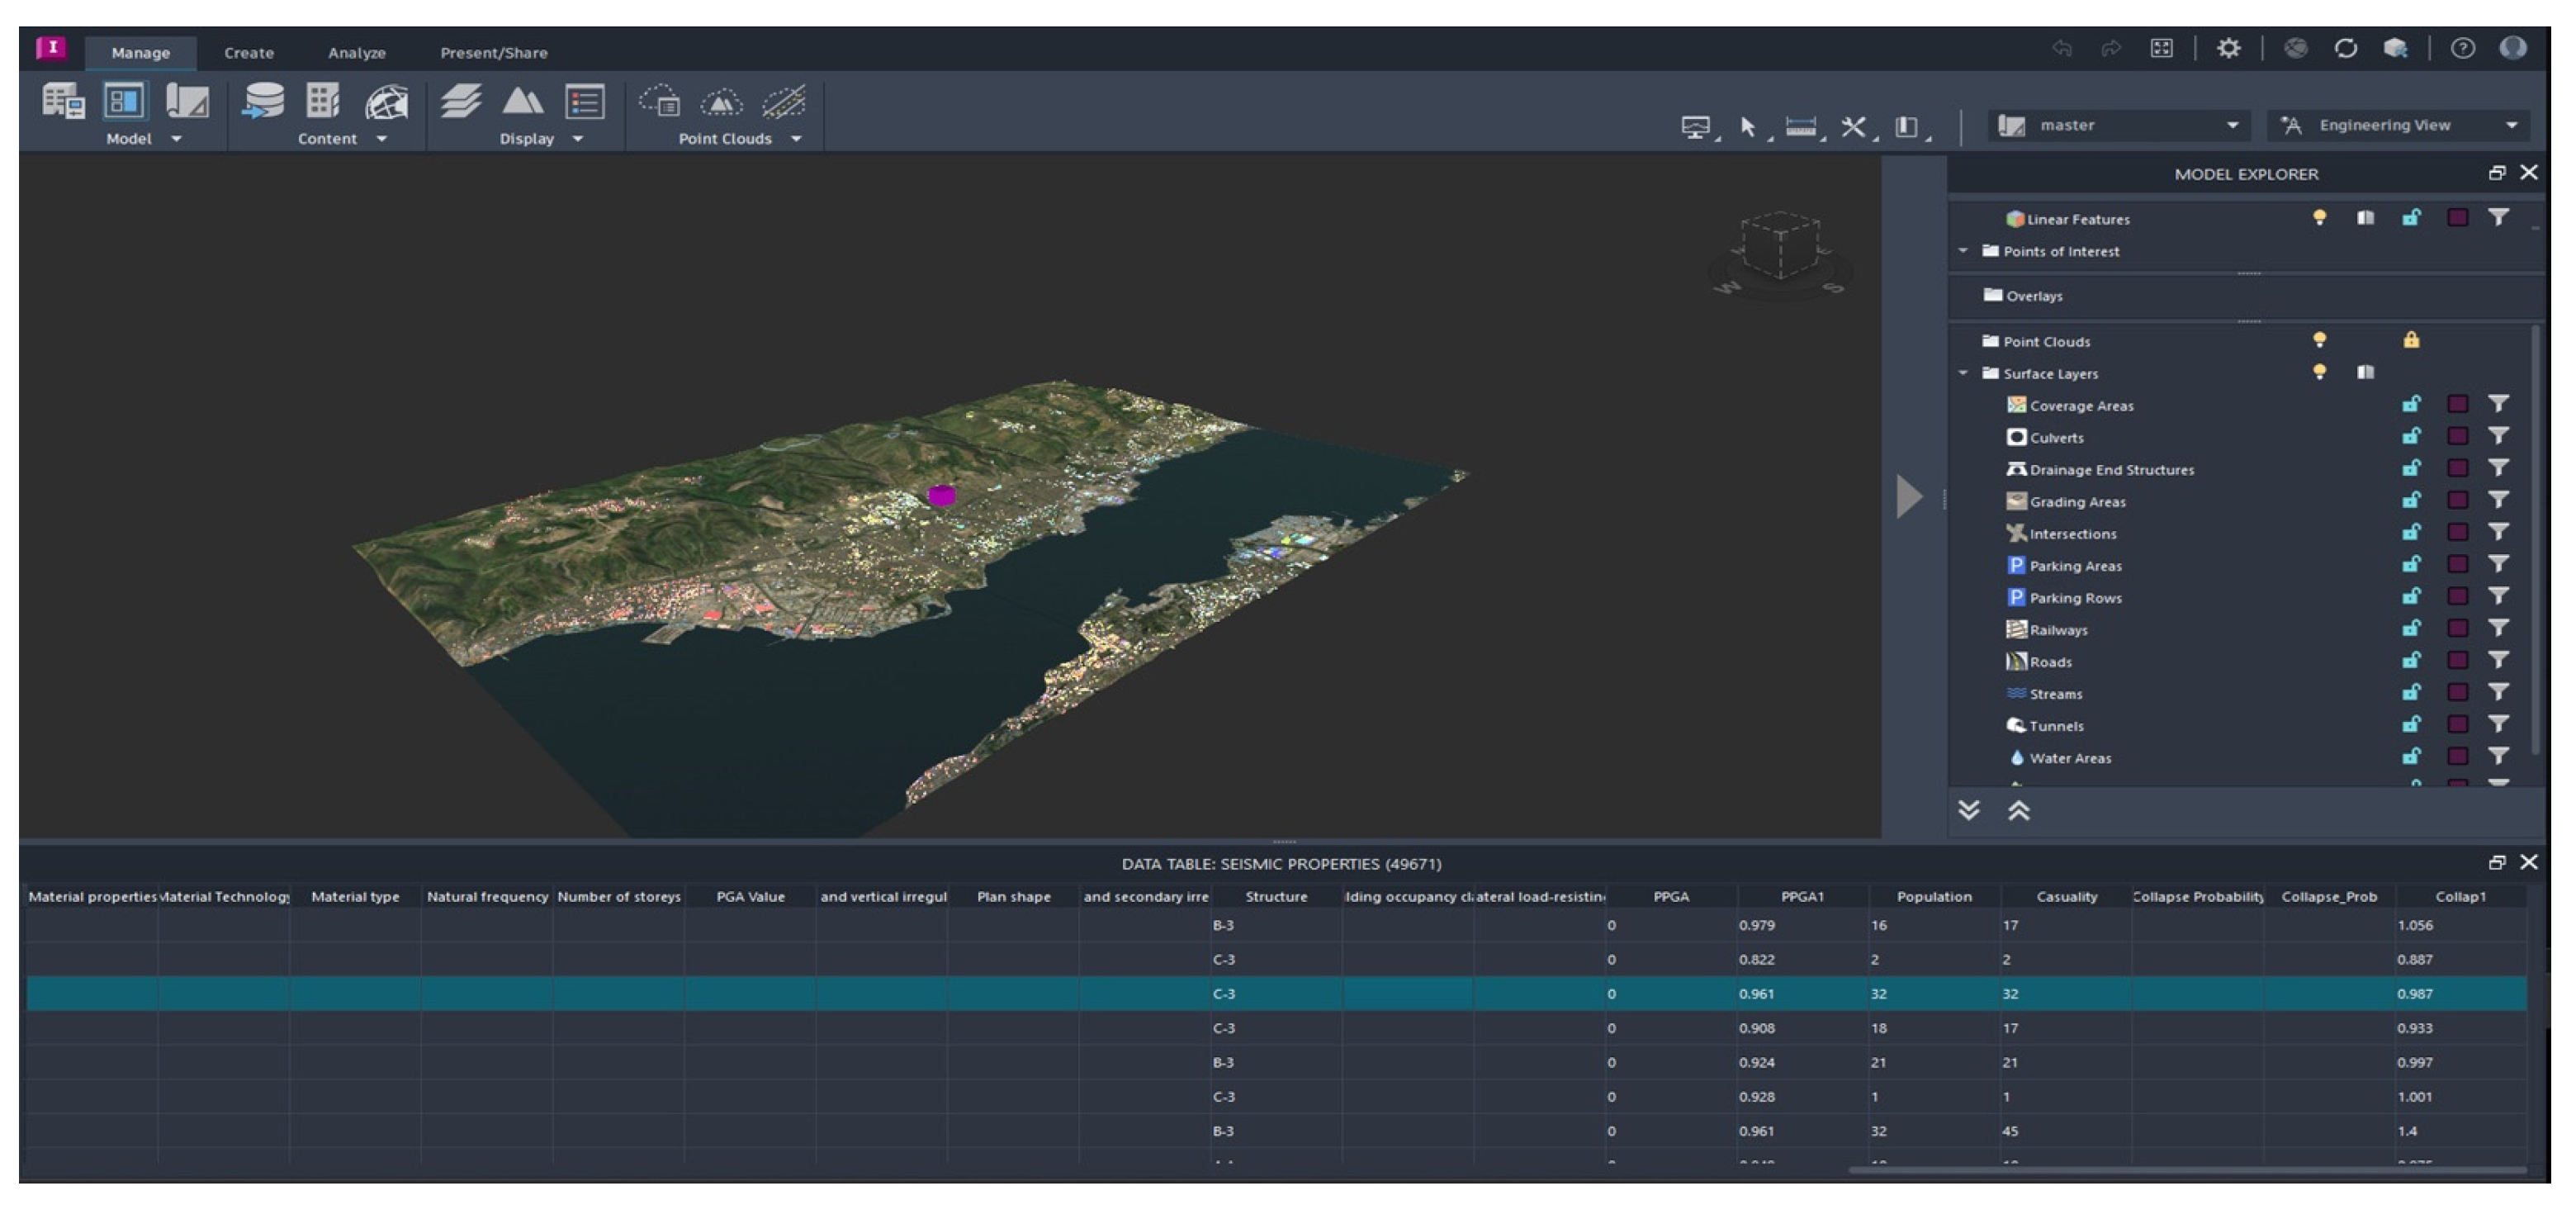Select the Terrain Themes mountain icon

[523, 101]
